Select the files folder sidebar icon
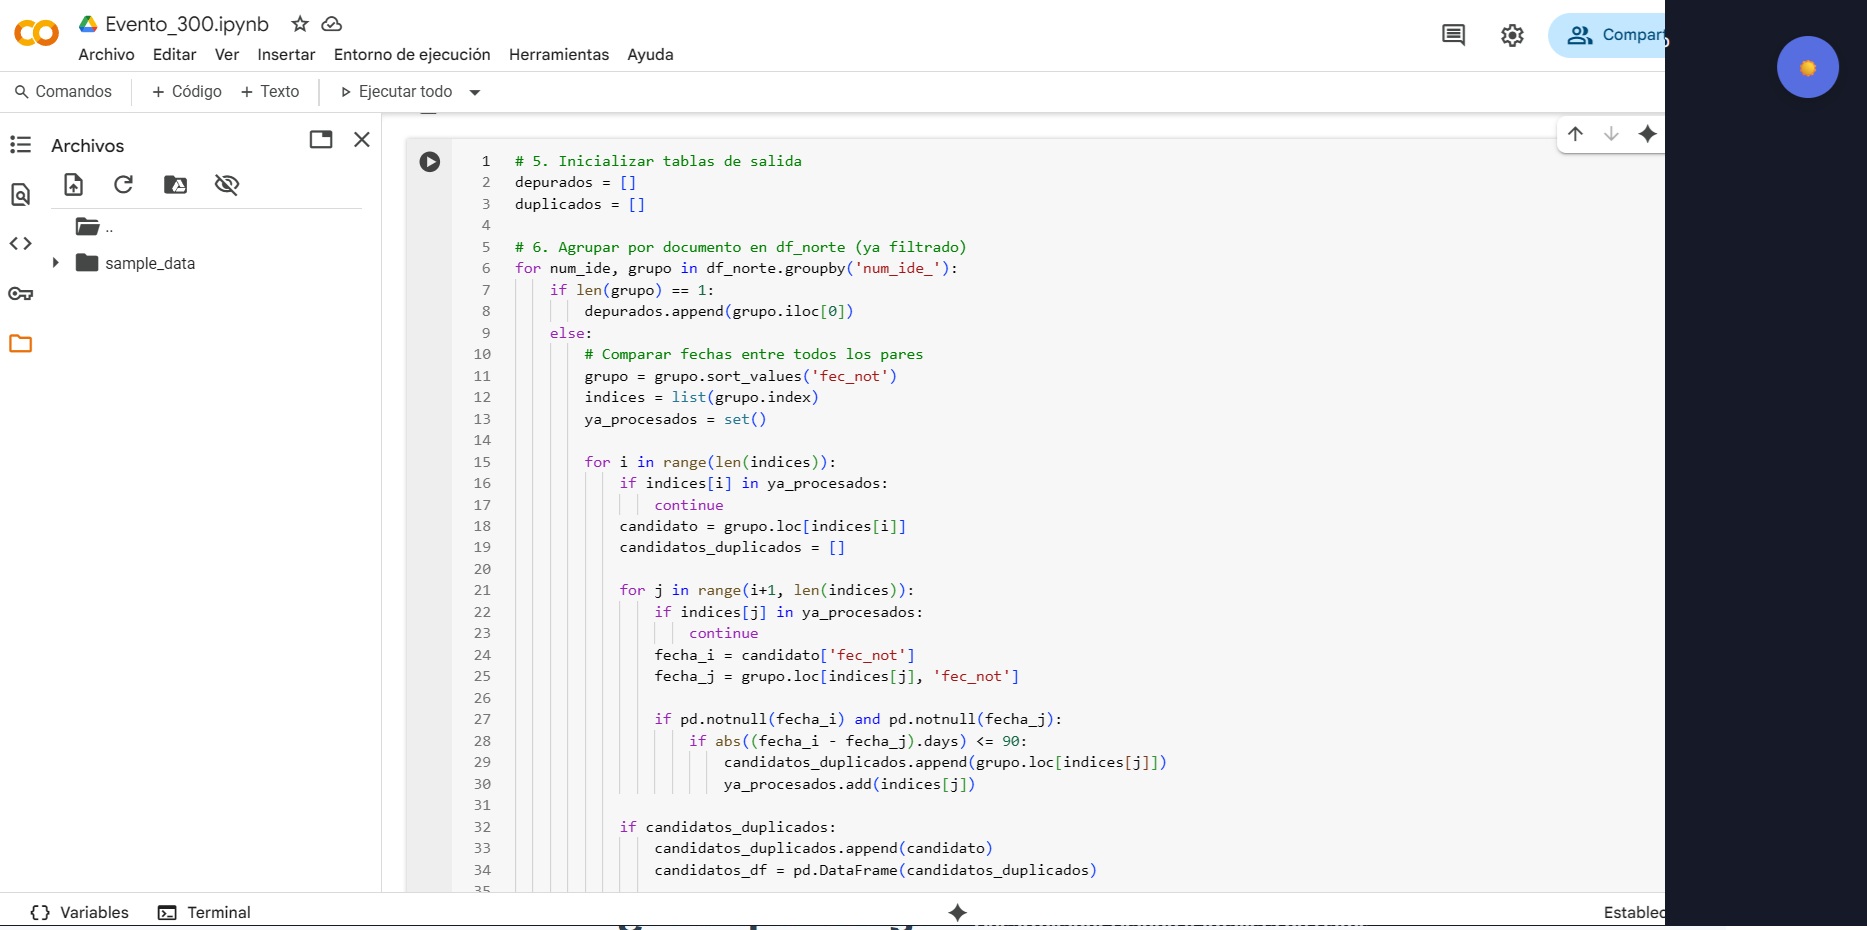The image size is (1867, 930). coord(20,343)
